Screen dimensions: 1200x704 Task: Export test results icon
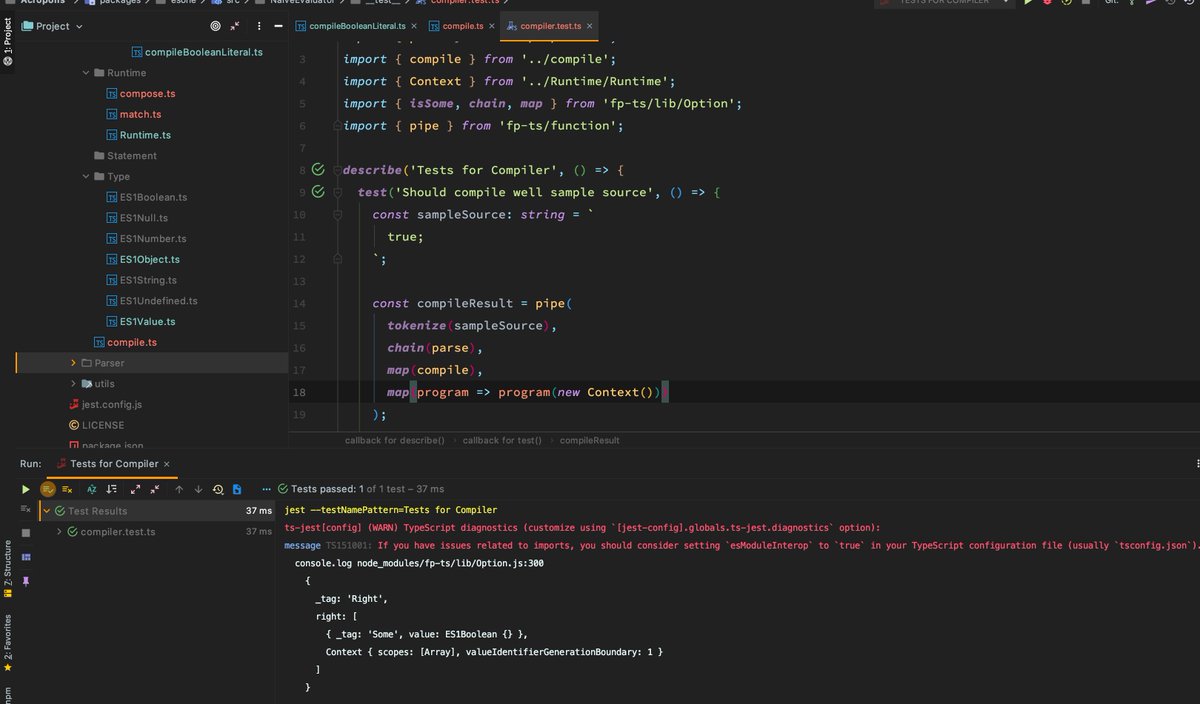[237, 489]
